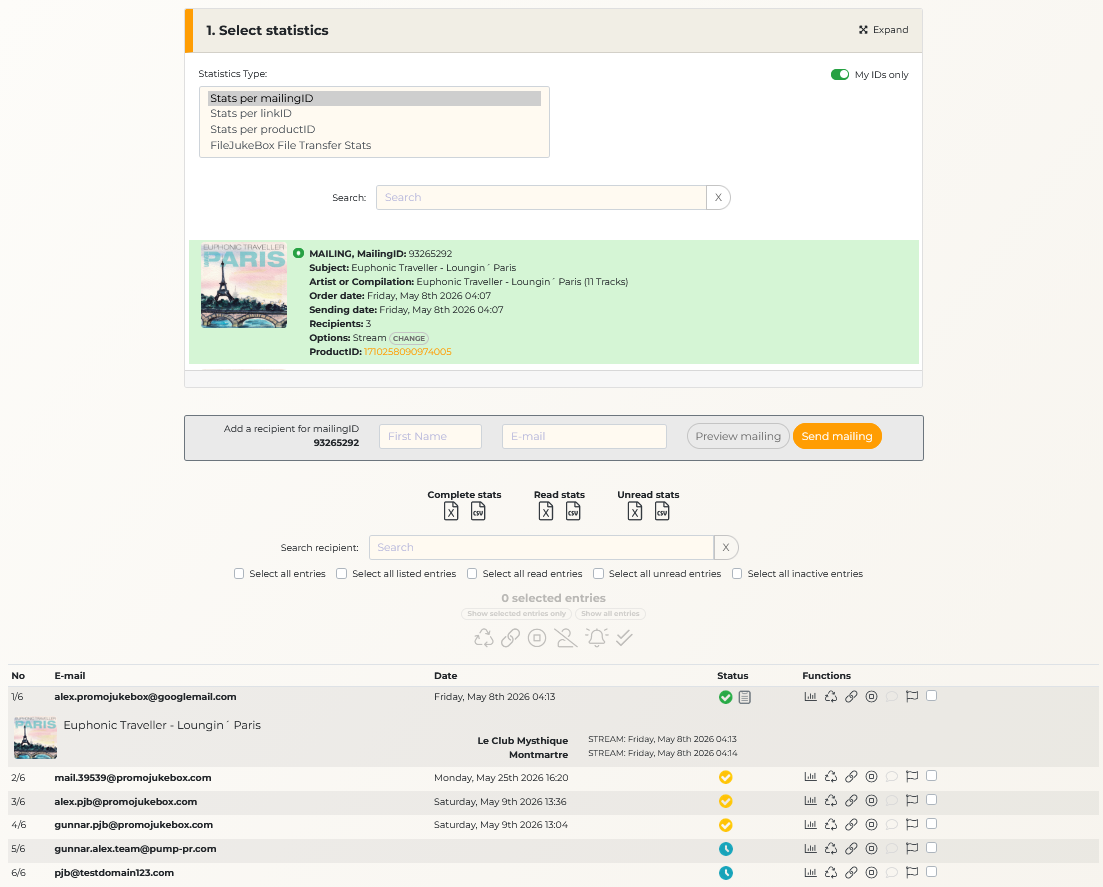Click link icon for mail.39539@promojukebox.com
The image size is (1103, 887).
[851, 777]
